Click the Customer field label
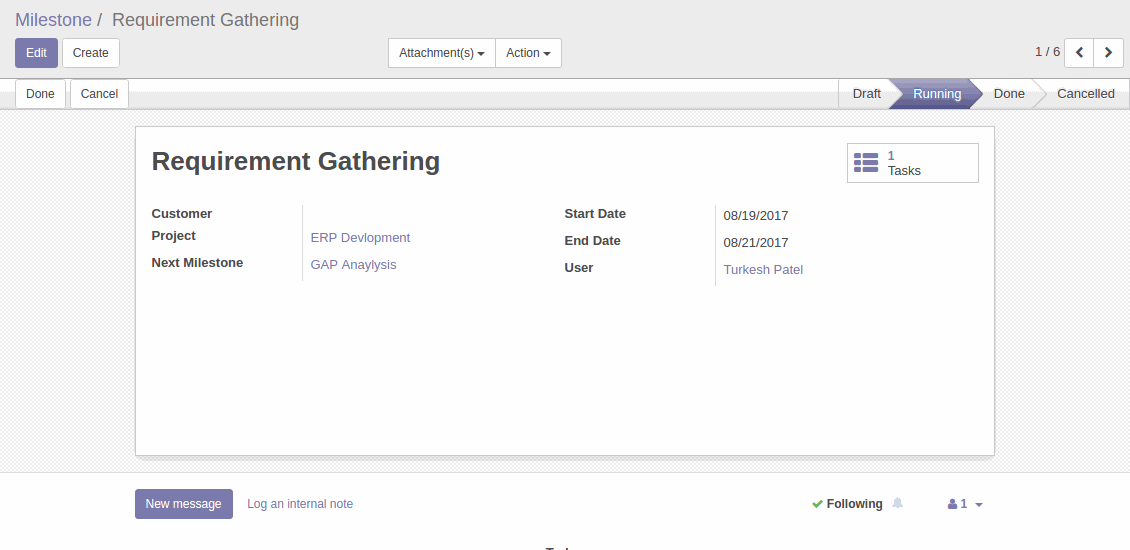This screenshot has width=1130, height=550. (x=182, y=213)
